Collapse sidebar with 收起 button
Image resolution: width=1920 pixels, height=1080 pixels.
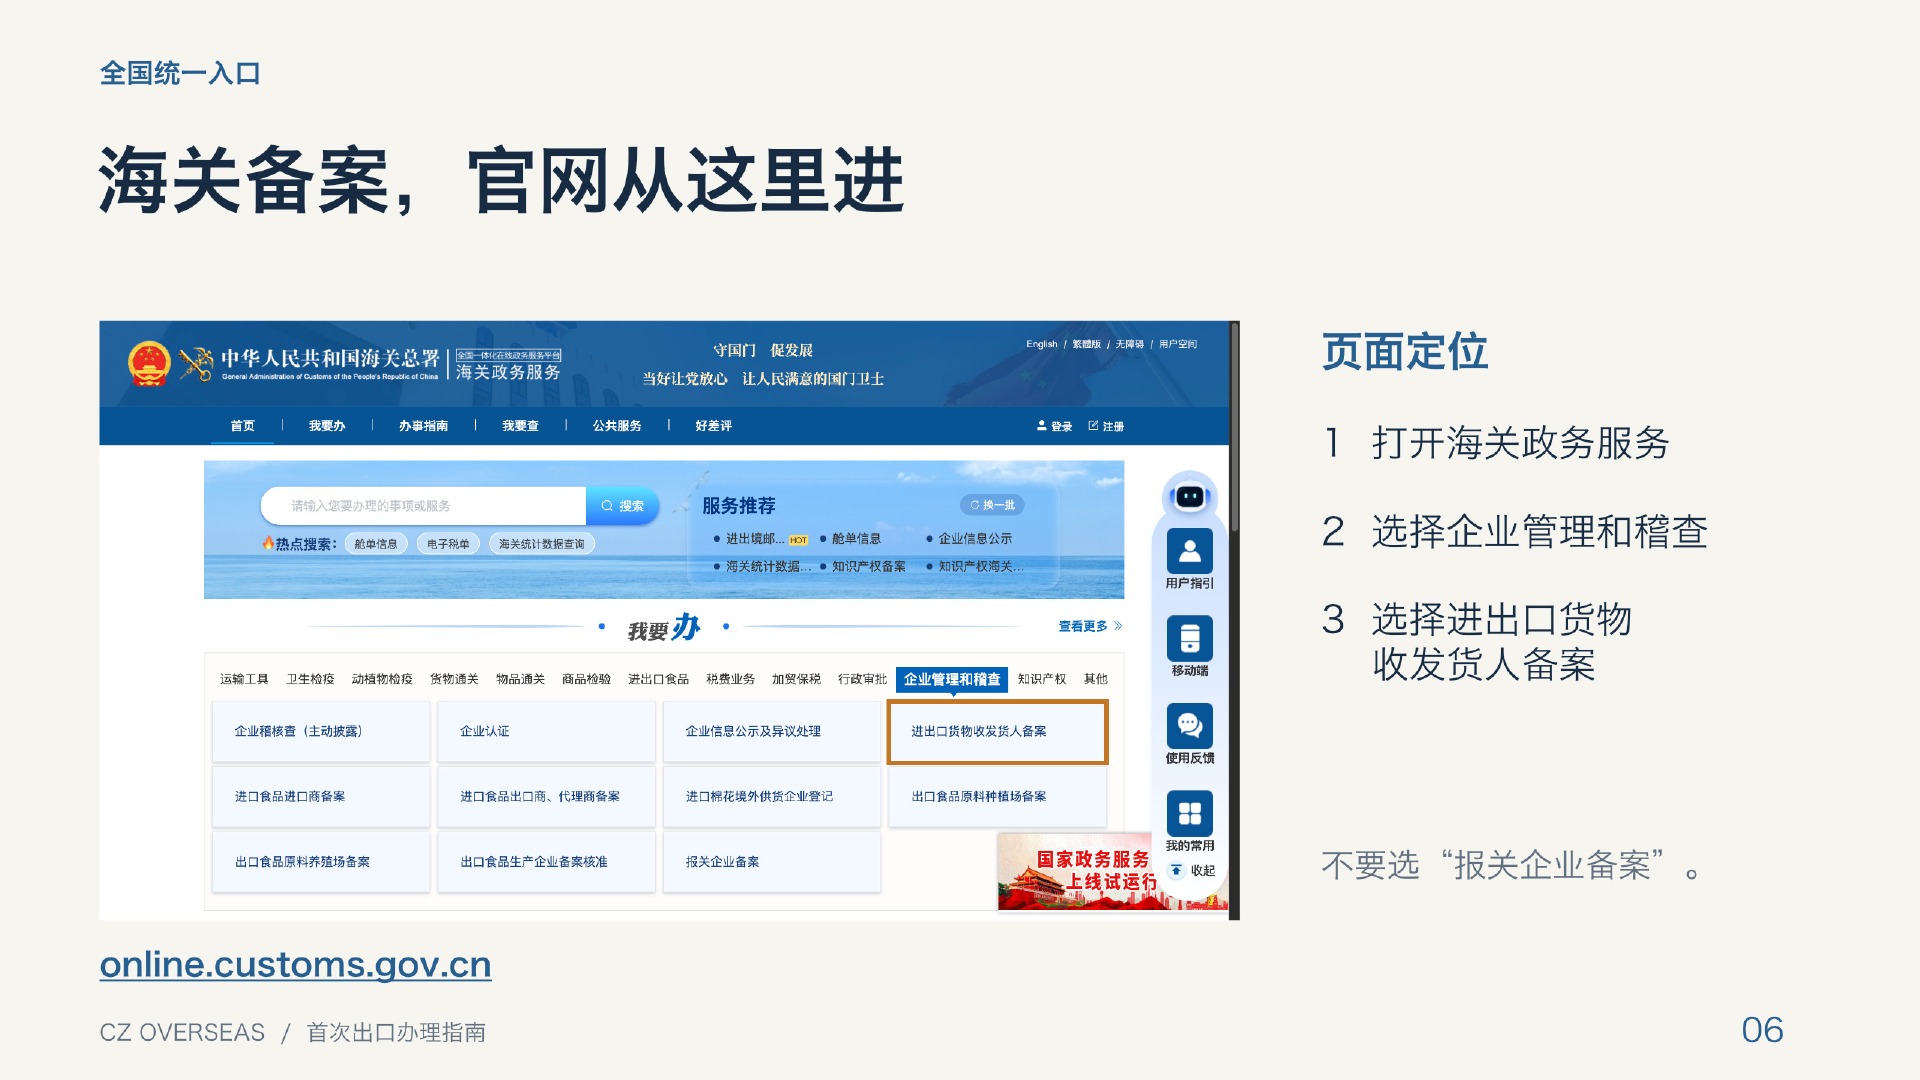click(x=1193, y=870)
